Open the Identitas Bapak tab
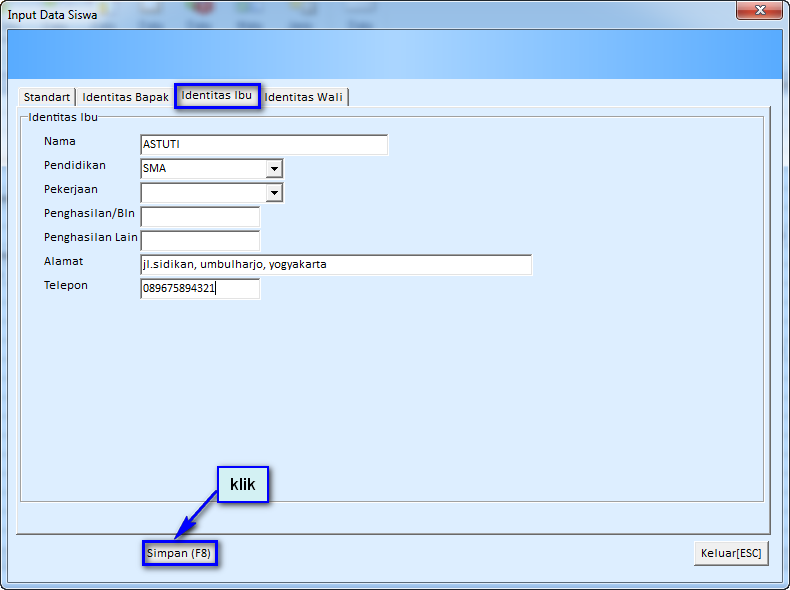Viewport: 790px width, 590px height. click(125, 97)
